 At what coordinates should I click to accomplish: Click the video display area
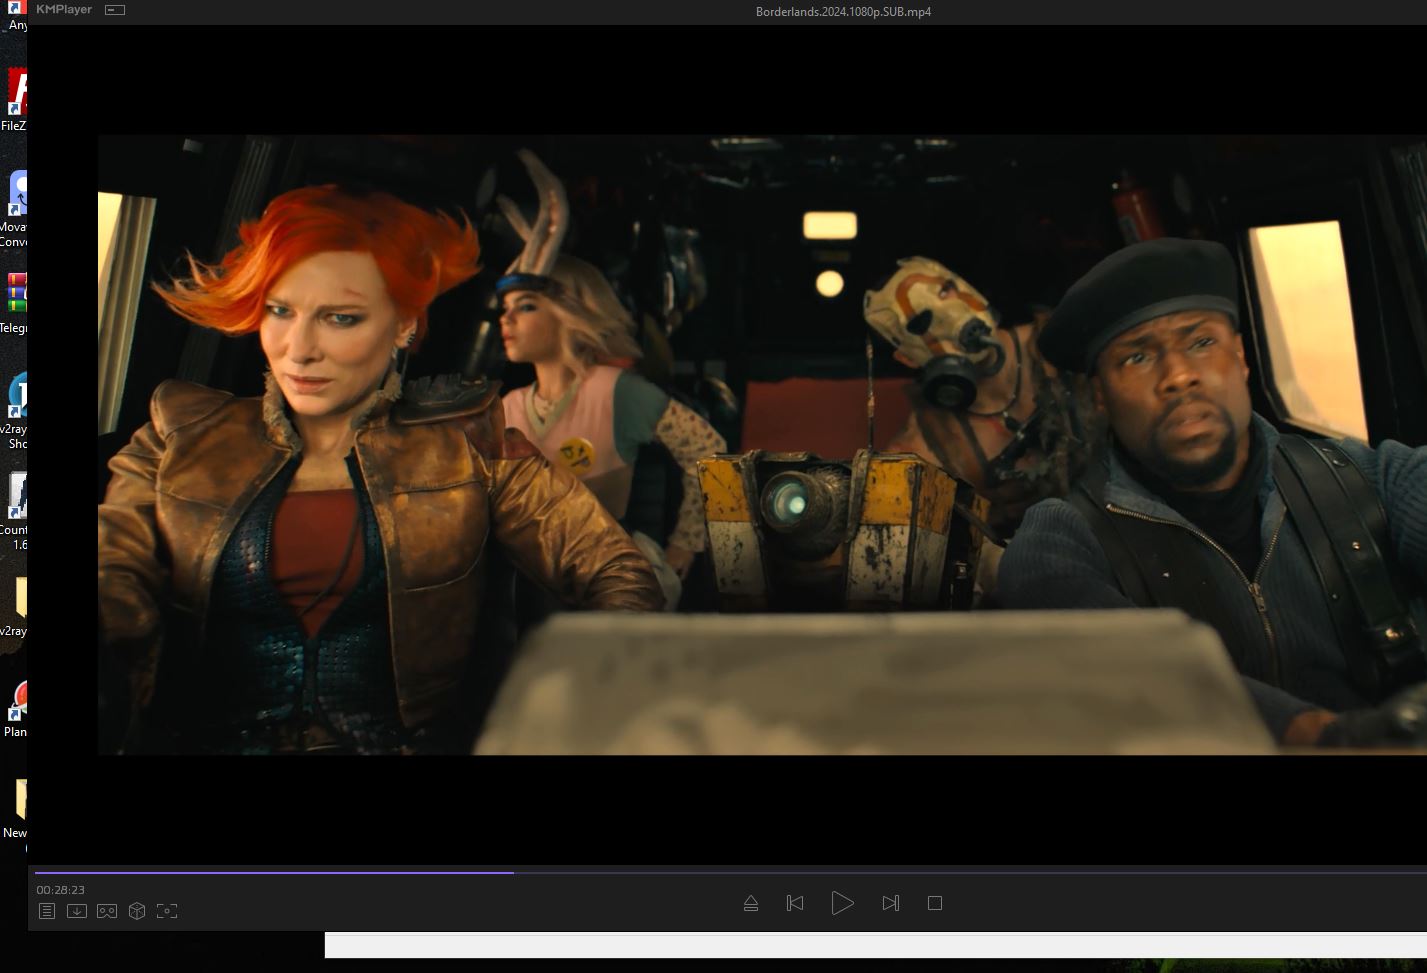[x=760, y=445]
